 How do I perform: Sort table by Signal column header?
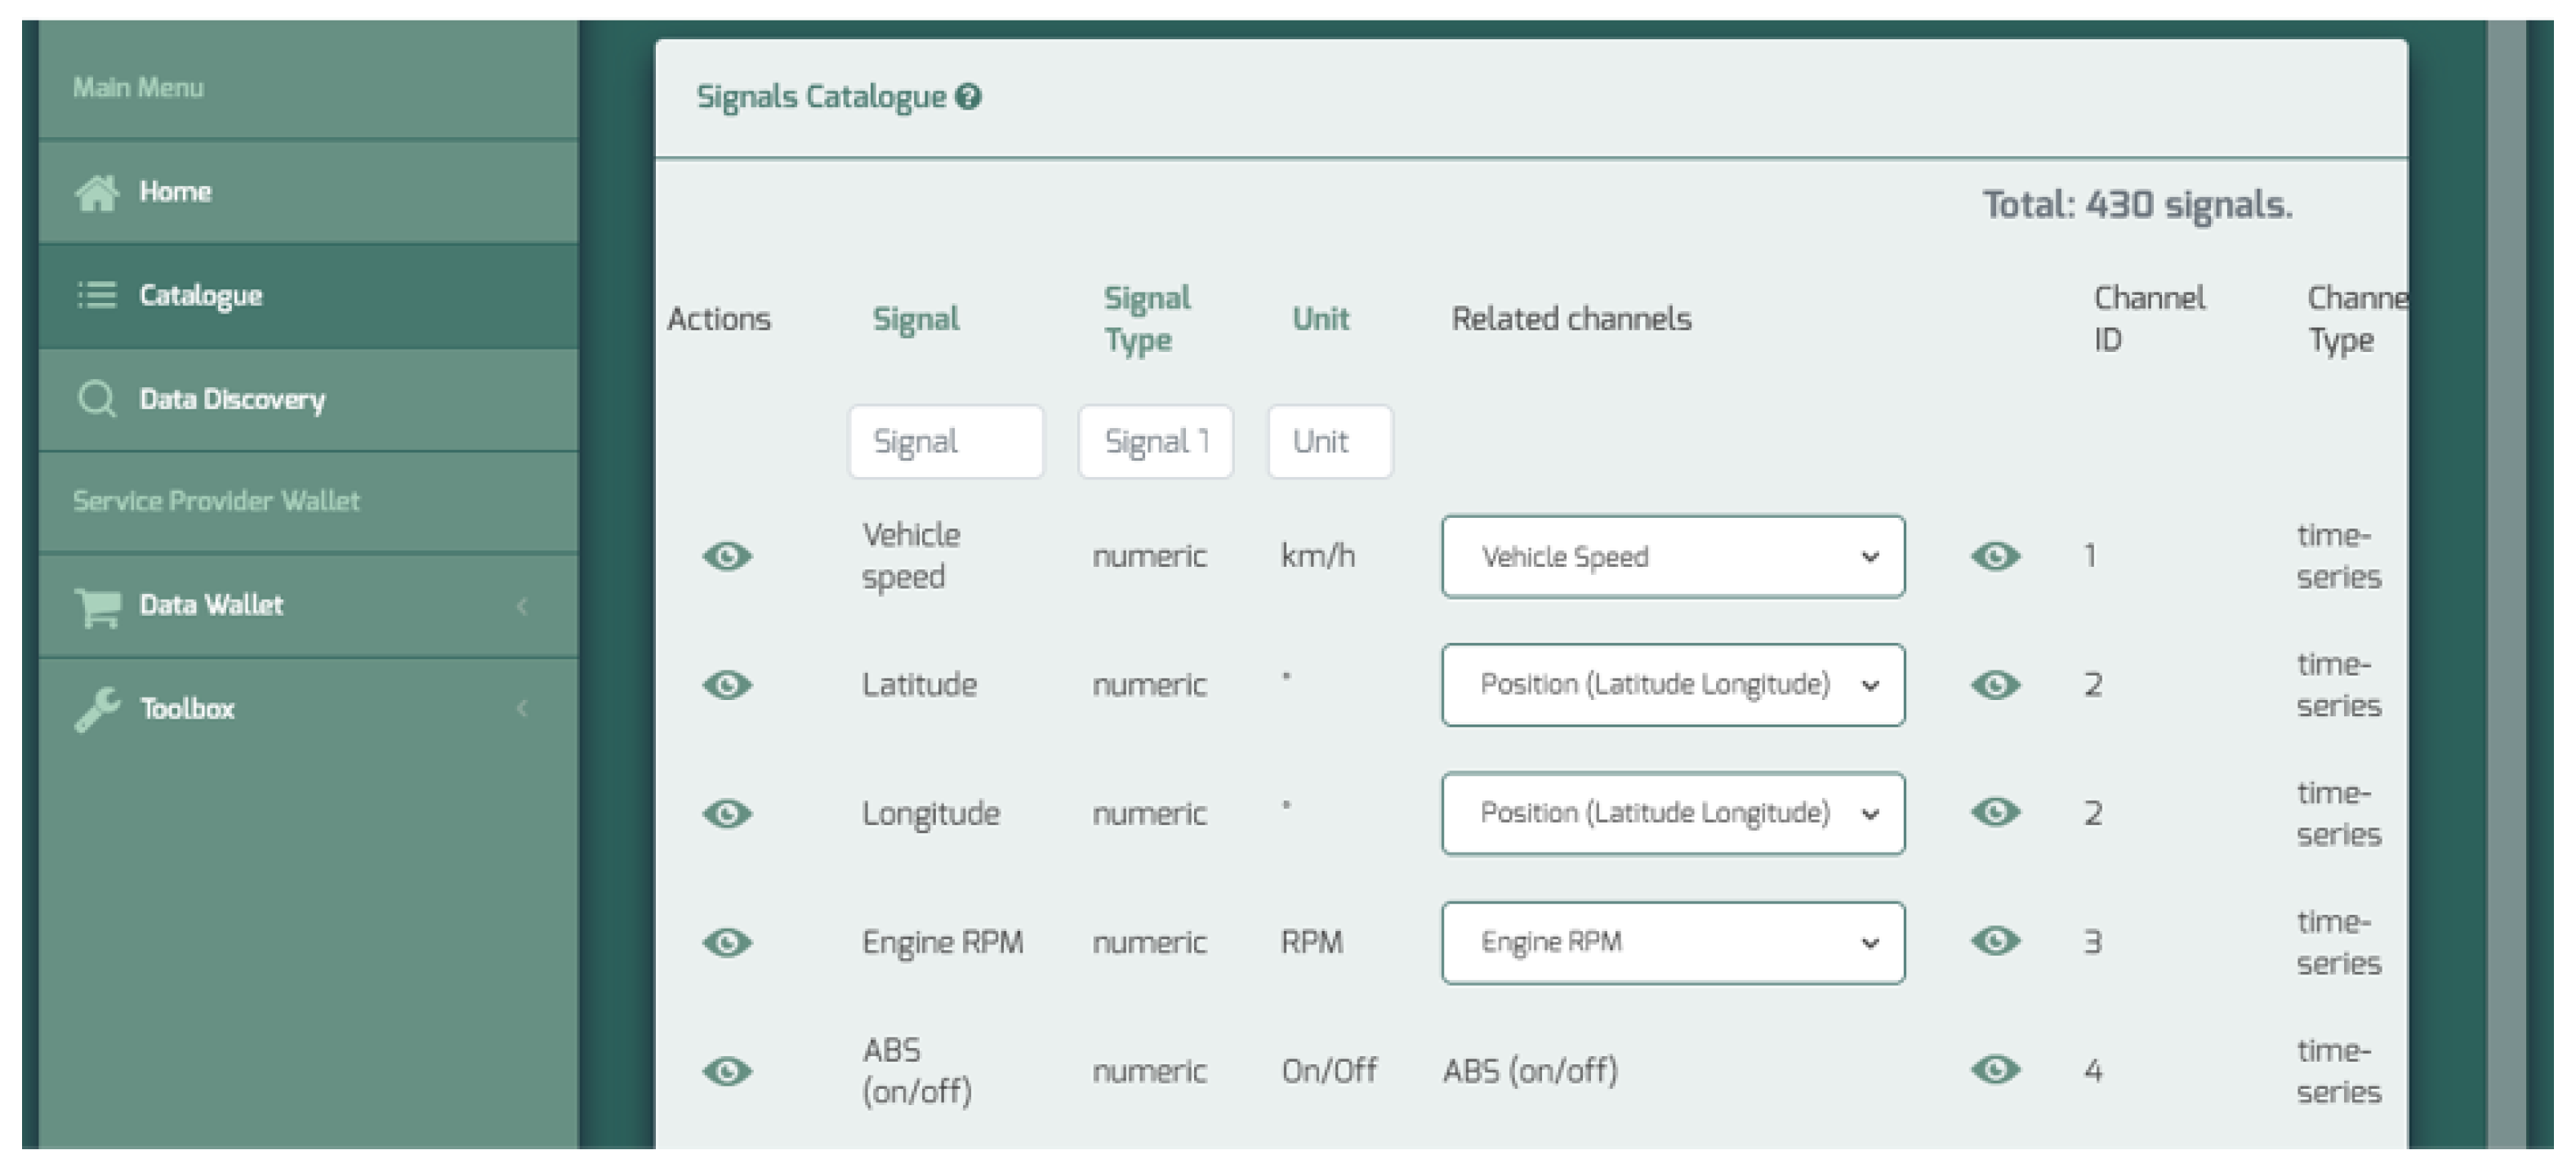[x=915, y=319]
